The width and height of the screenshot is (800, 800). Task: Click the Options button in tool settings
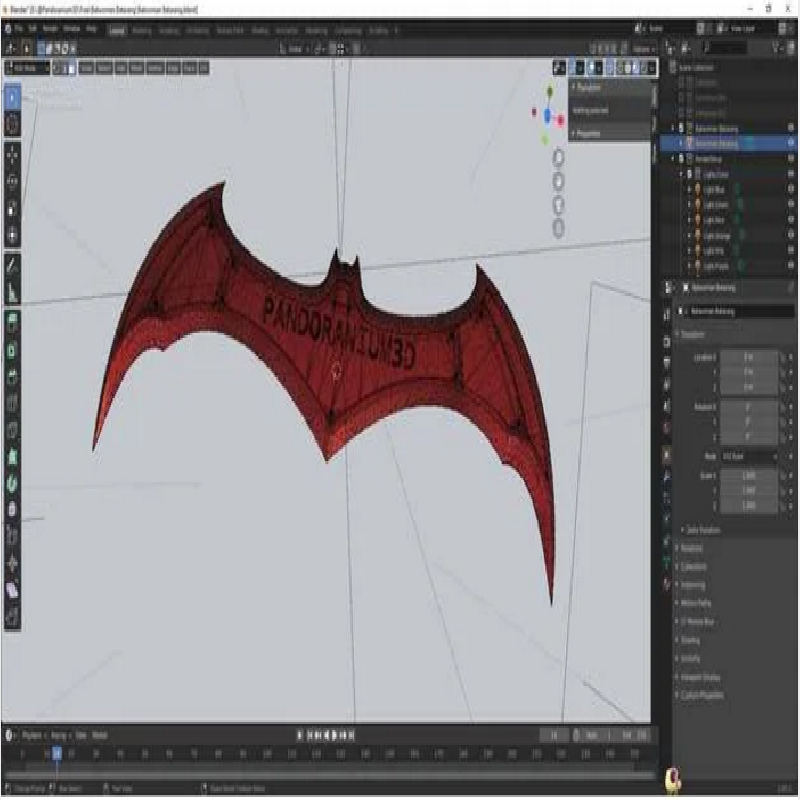coord(643,49)
